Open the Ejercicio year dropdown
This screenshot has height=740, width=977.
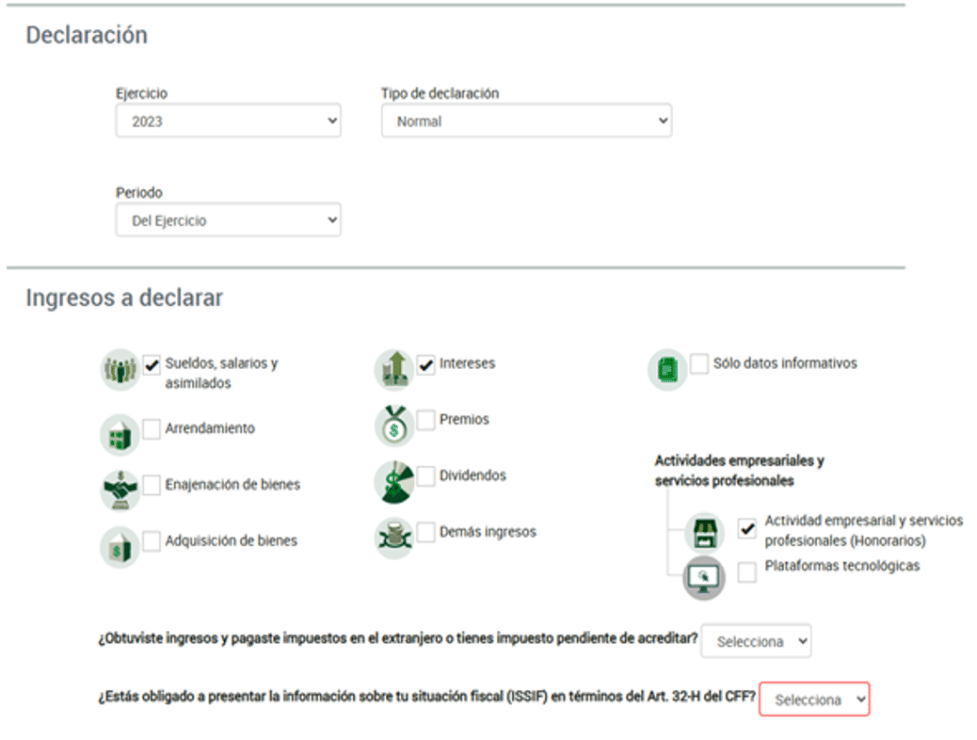228,122
